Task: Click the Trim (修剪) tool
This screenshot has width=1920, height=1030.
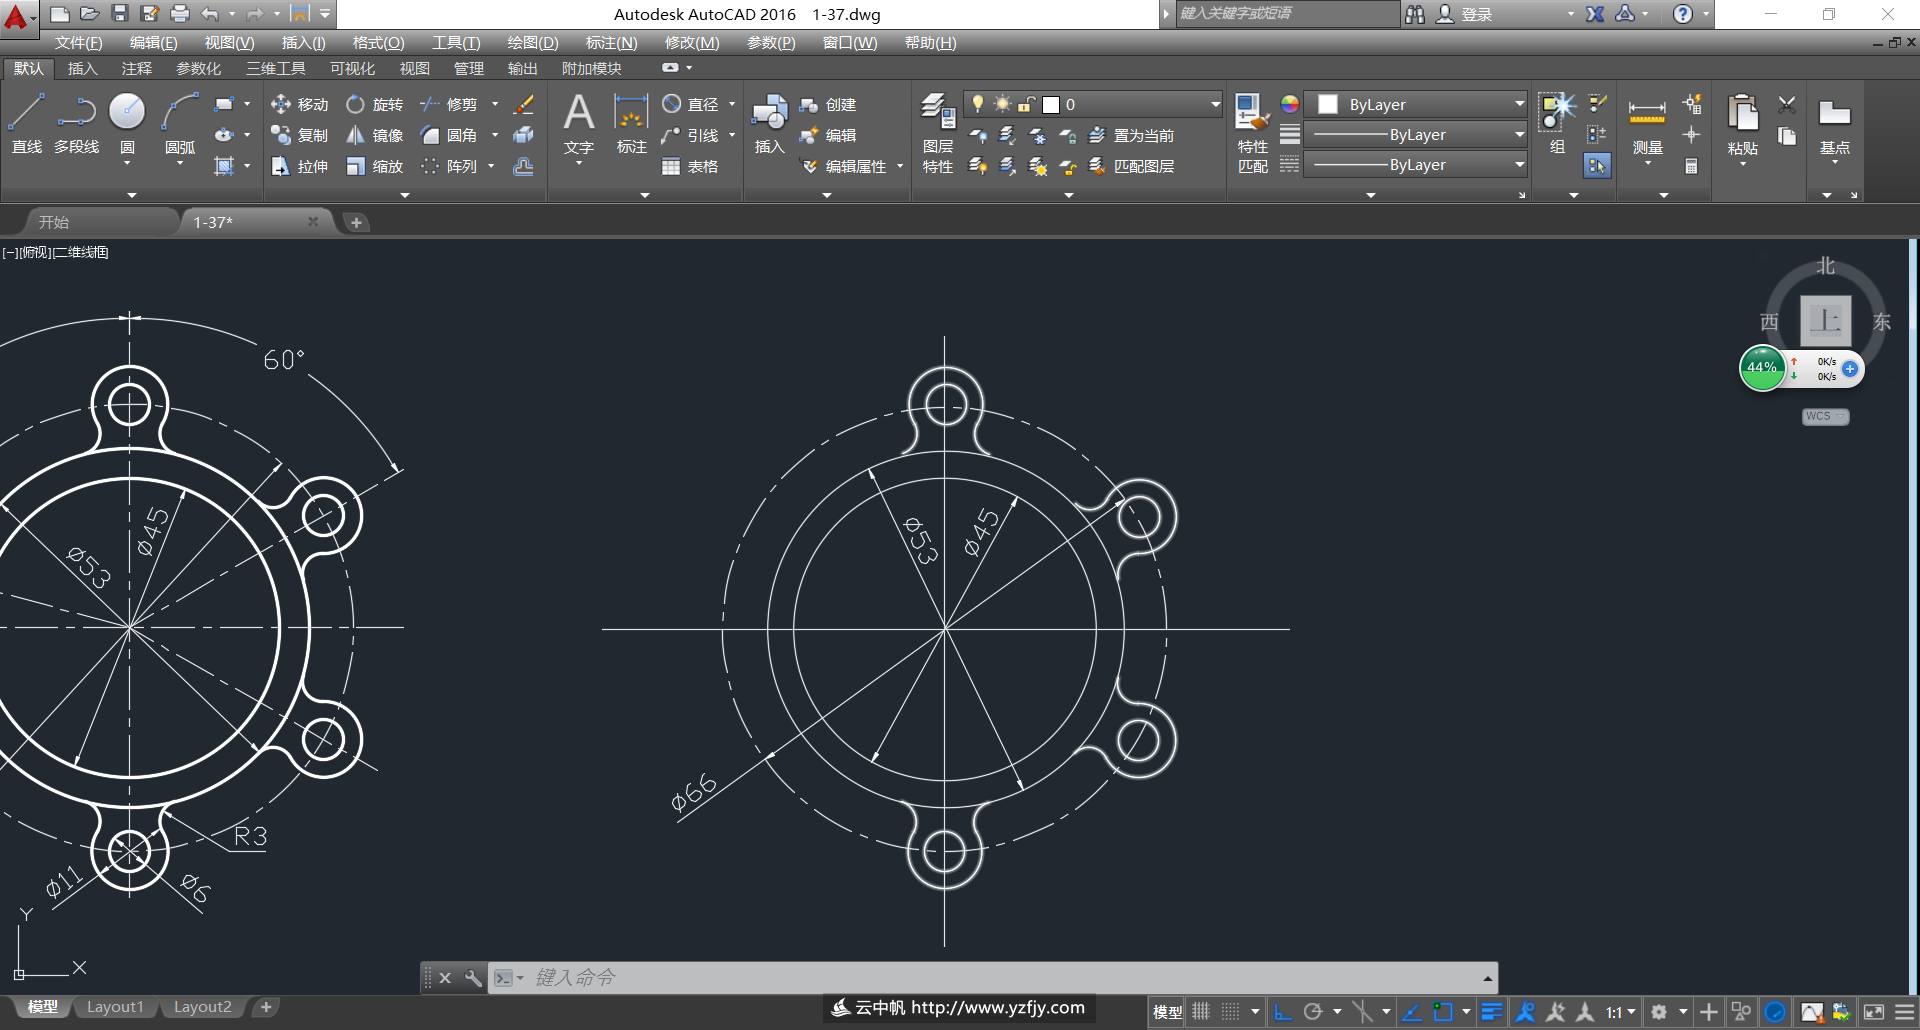Action: [x=448, y=104]
